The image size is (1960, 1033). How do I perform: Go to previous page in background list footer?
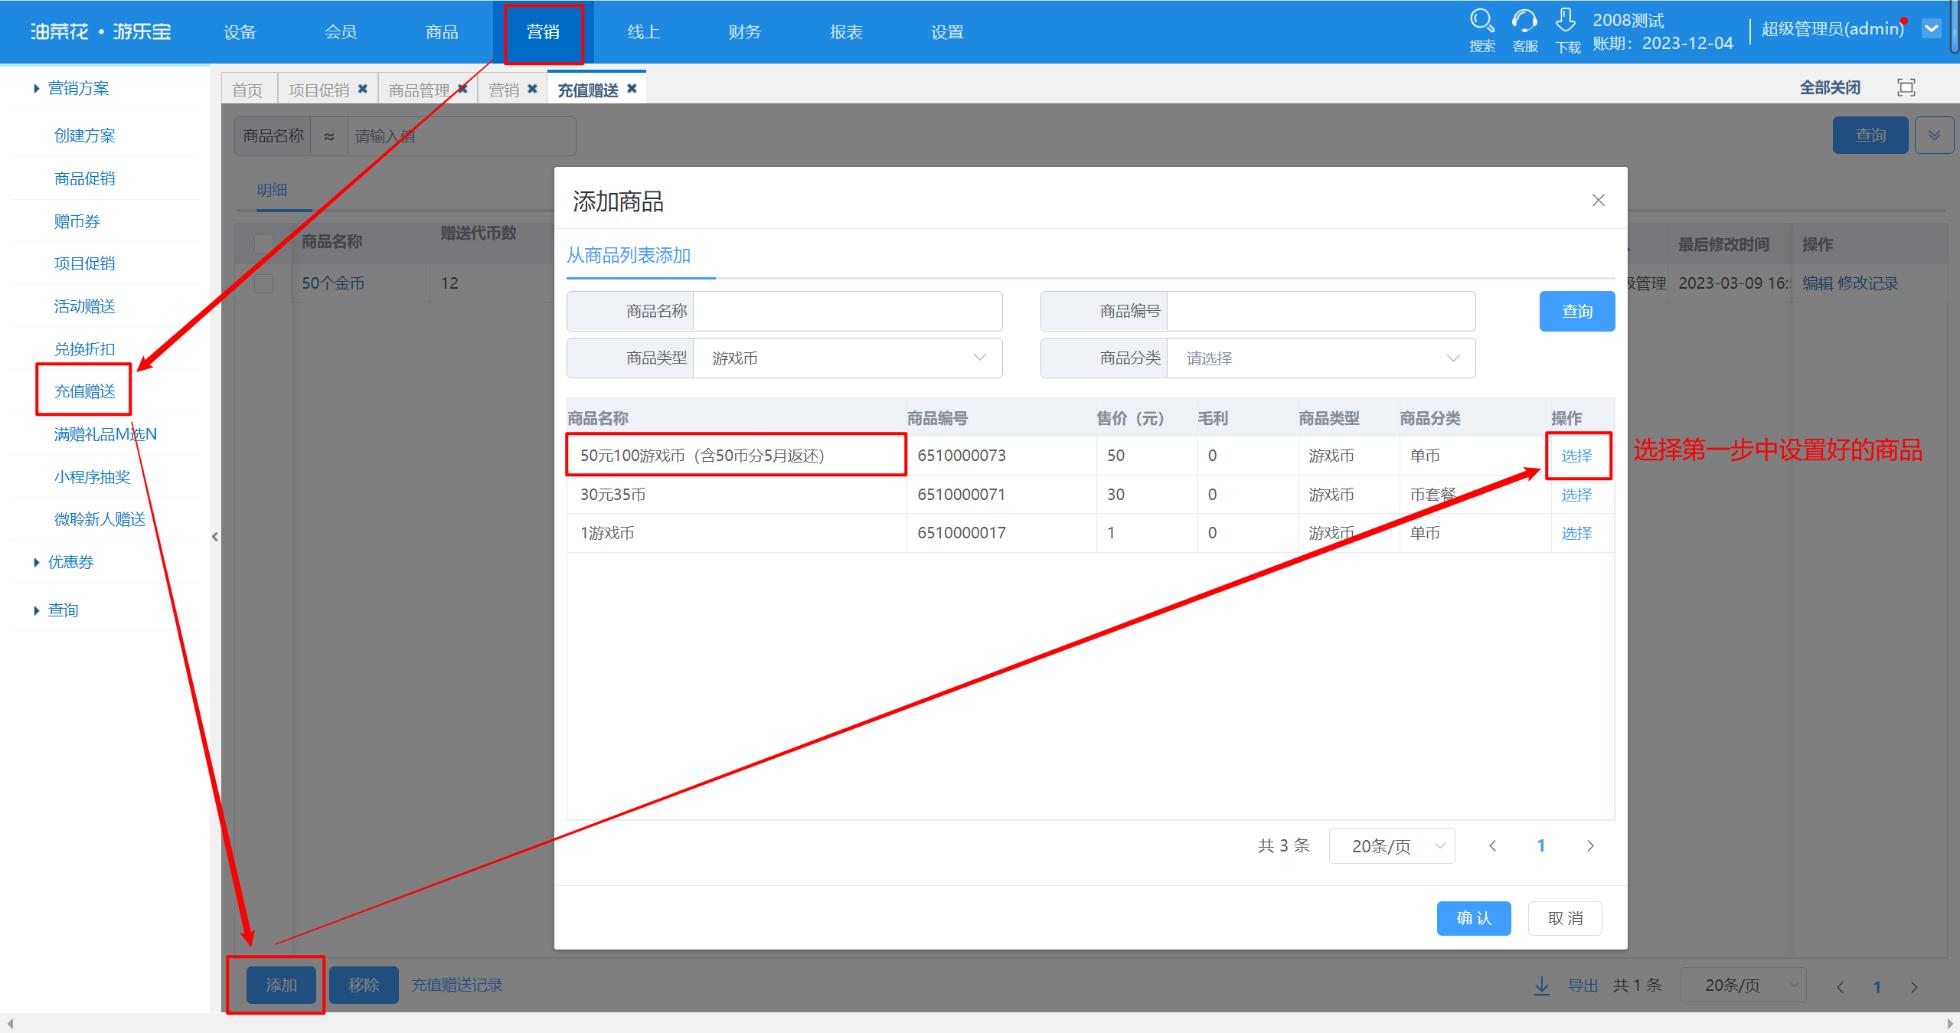1839,987
